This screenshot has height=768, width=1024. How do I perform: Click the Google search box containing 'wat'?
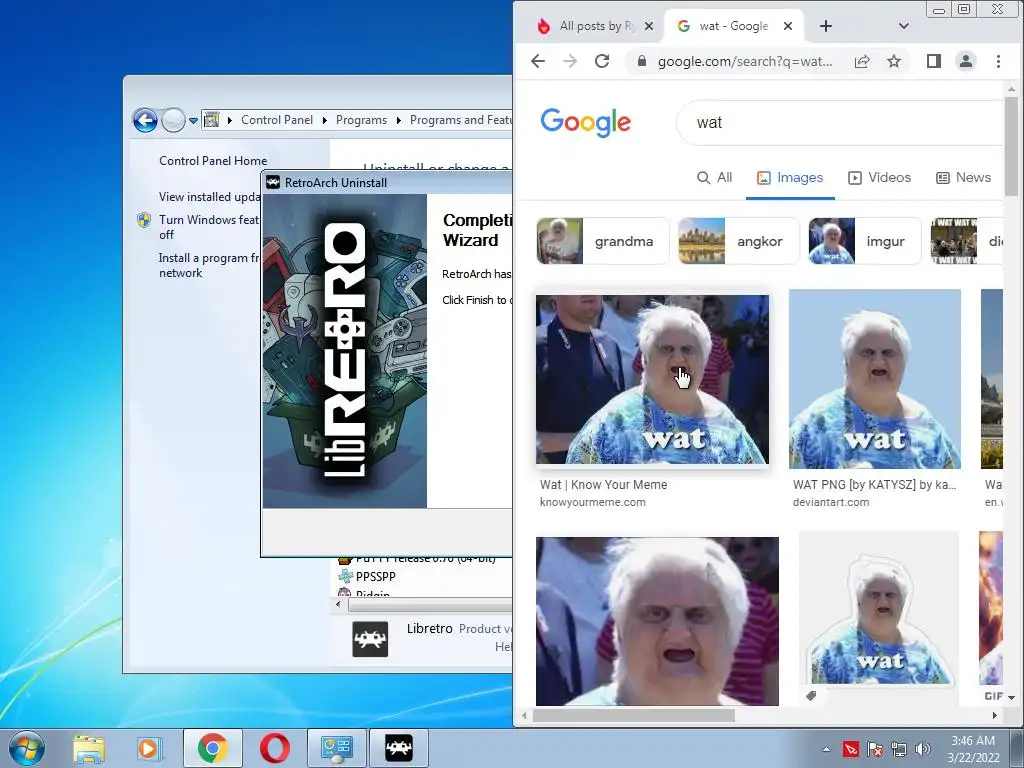(x=842, y=123)
